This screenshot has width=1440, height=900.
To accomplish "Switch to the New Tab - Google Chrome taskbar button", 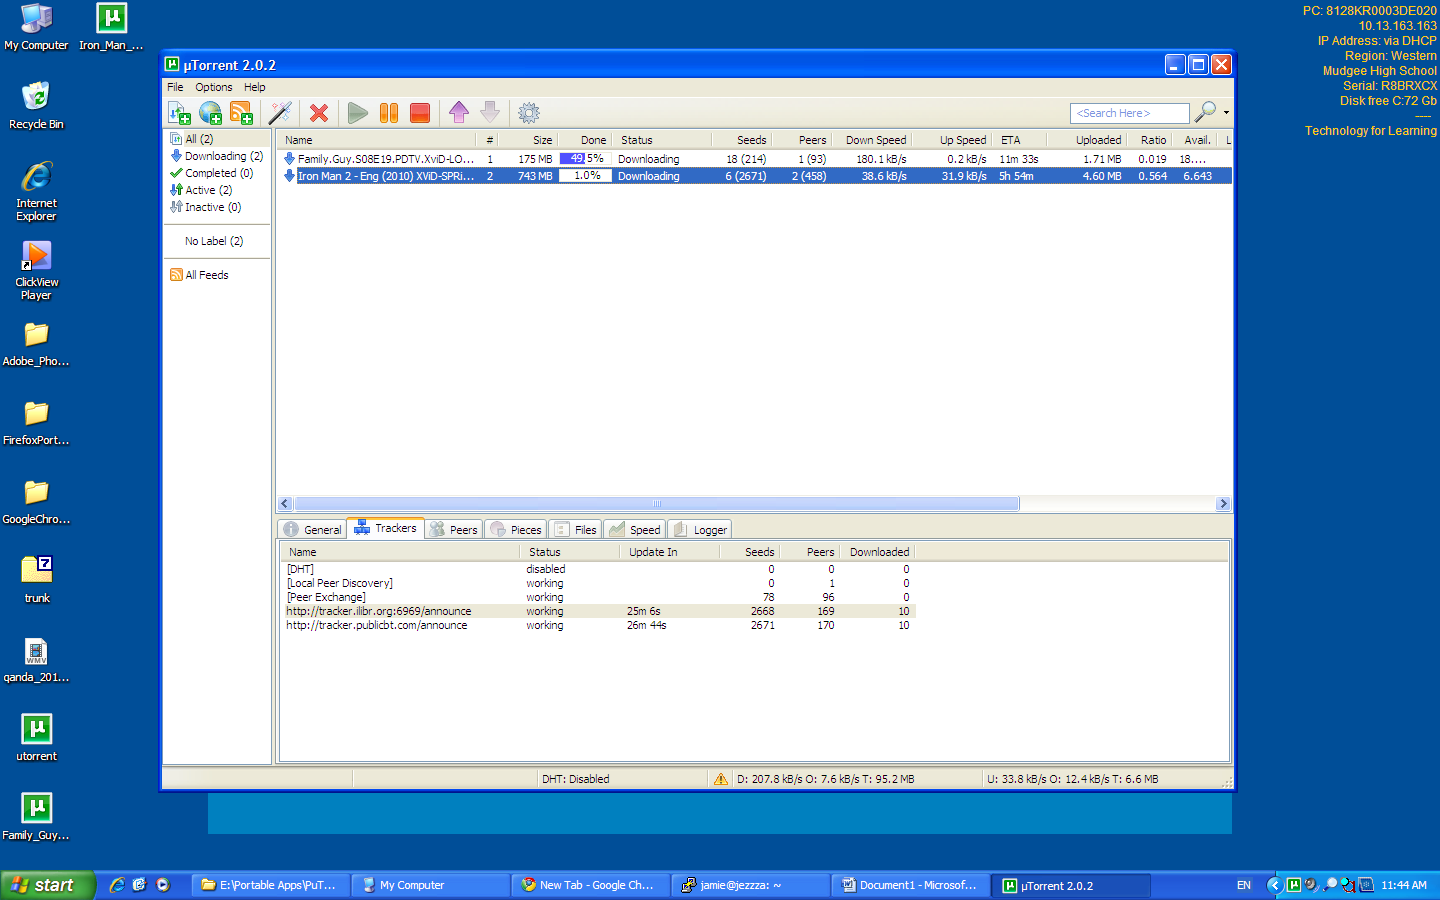I will click(x=590, y=885).
